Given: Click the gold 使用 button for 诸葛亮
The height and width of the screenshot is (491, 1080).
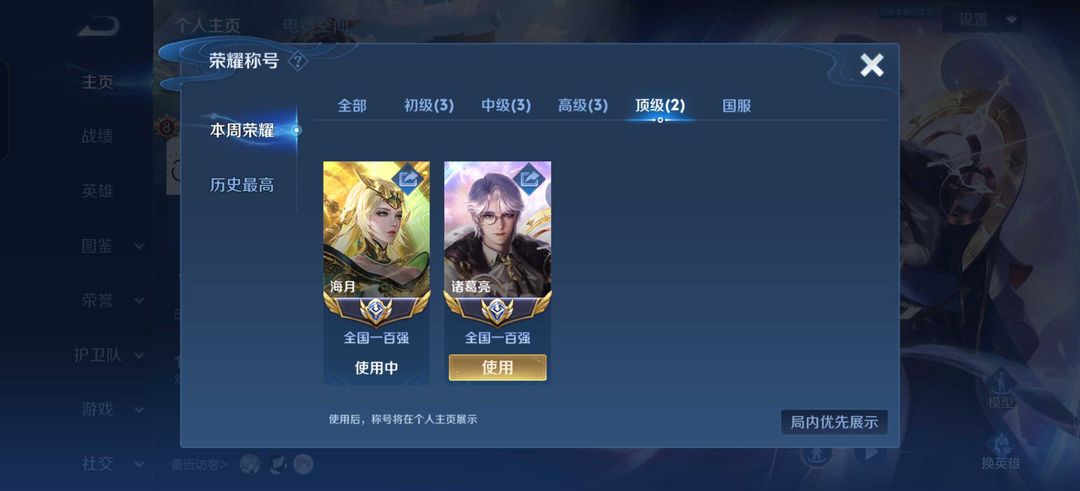Looking at the screenshot, I should pos(497,368).
